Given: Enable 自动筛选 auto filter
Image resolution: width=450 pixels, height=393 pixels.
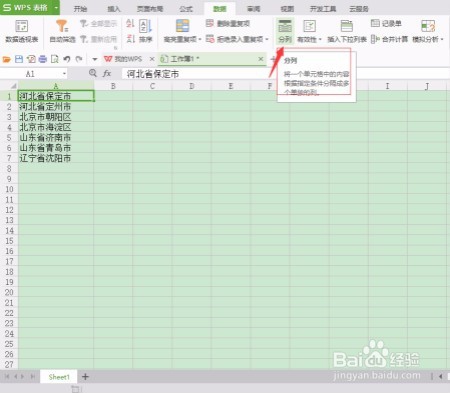Looking at the screenshot, I should [62, 31].
